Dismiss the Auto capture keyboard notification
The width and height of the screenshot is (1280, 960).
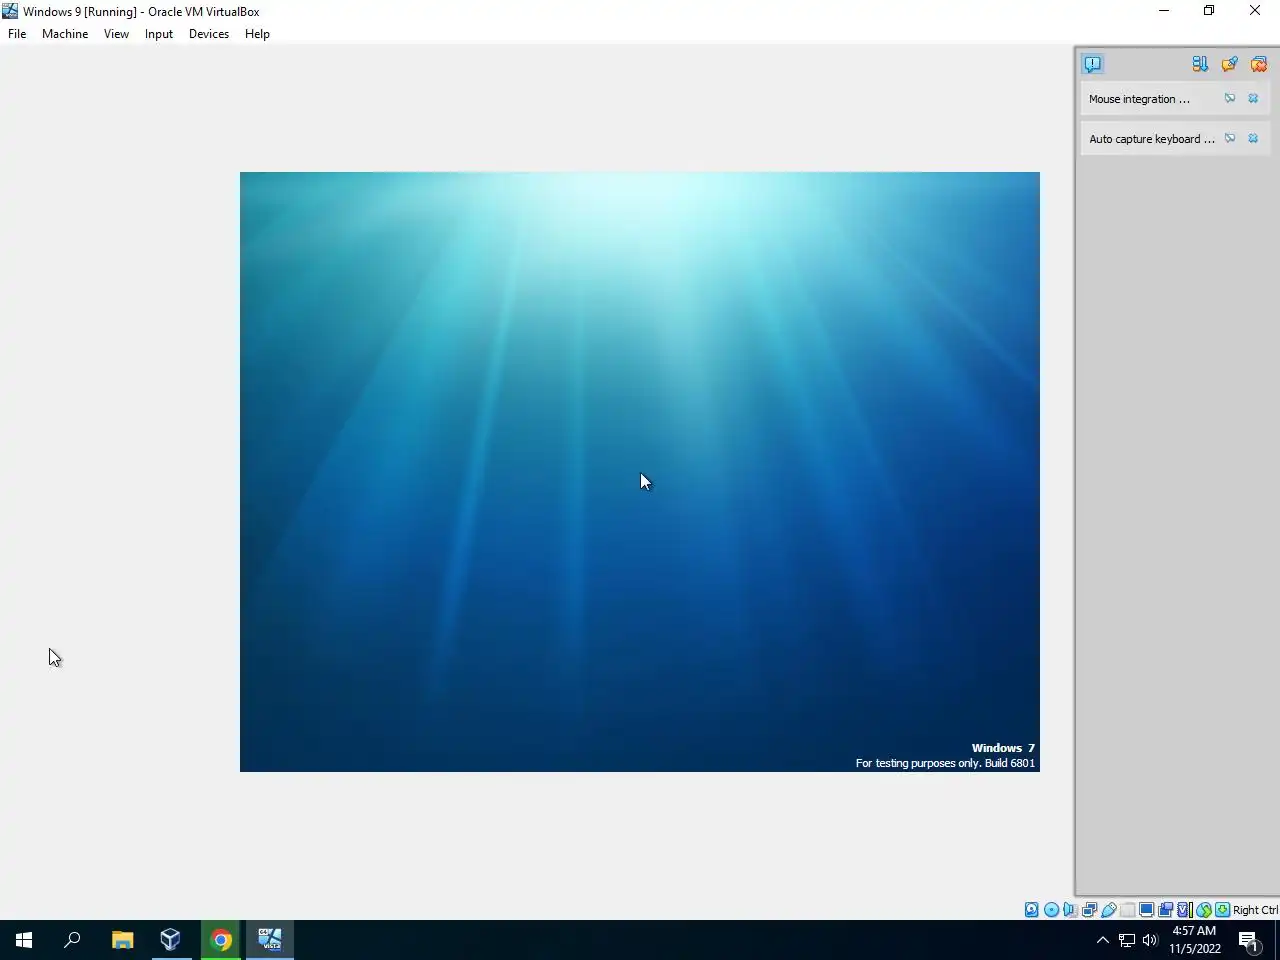tap(1253, 138)
